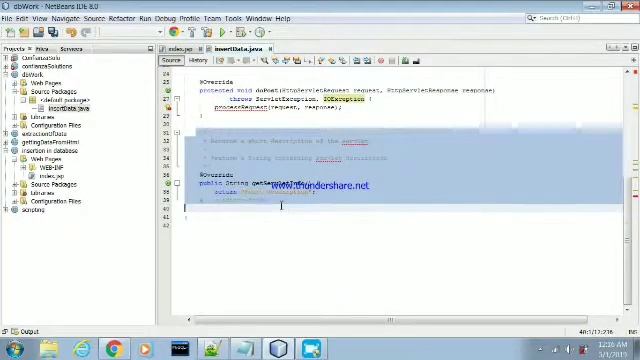Image resolution: width=640 pixels, height=360 pixels.
Task: Click the green Run Project icon
Action: coord(222,32)
